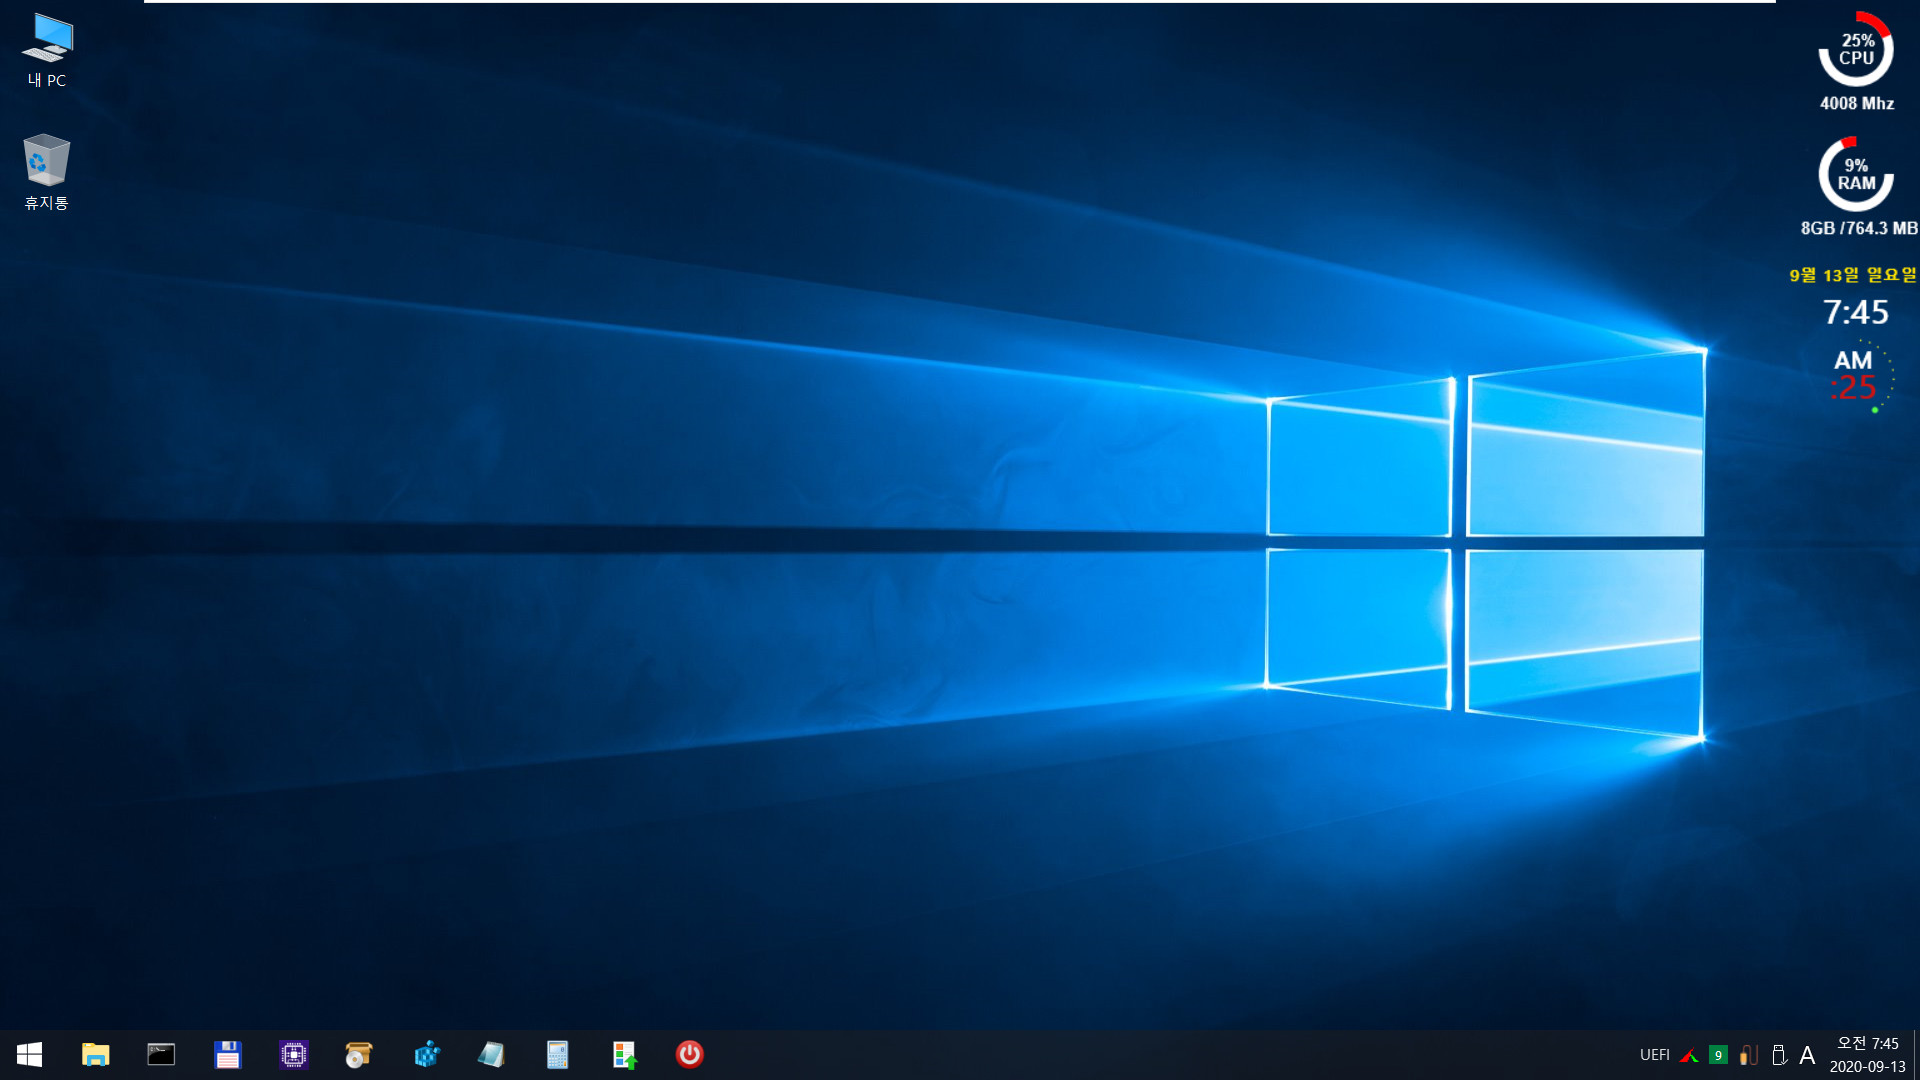Click the 9월 13일 일요일 date widget
Viewport: 1920px width, 1080px height.
[1853, 275]
